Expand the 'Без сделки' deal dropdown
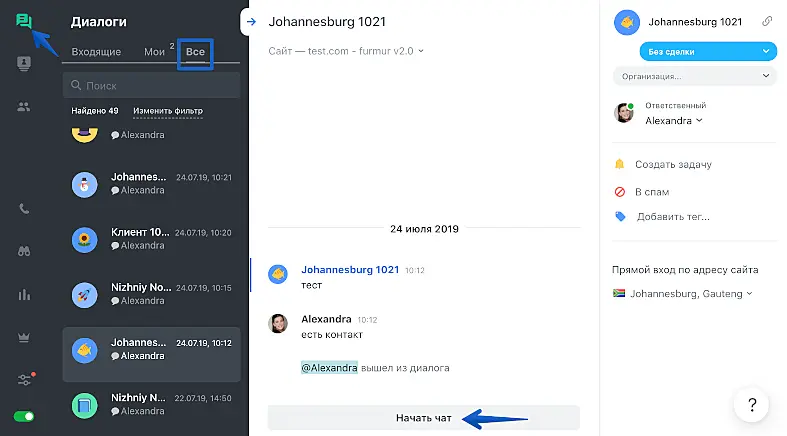The width and height of the screenshot is (787, 436). (707, 51)
